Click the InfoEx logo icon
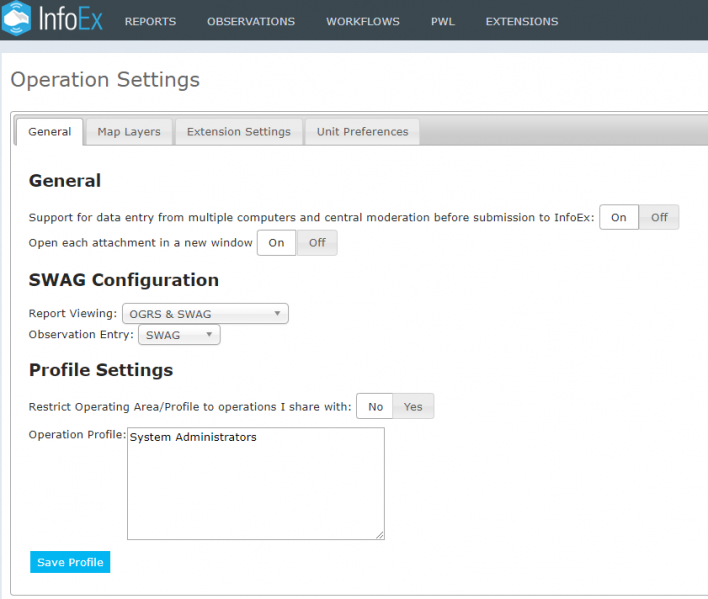Screen dimensions: 708x599 pyautogui.click(x=16, y=18)
